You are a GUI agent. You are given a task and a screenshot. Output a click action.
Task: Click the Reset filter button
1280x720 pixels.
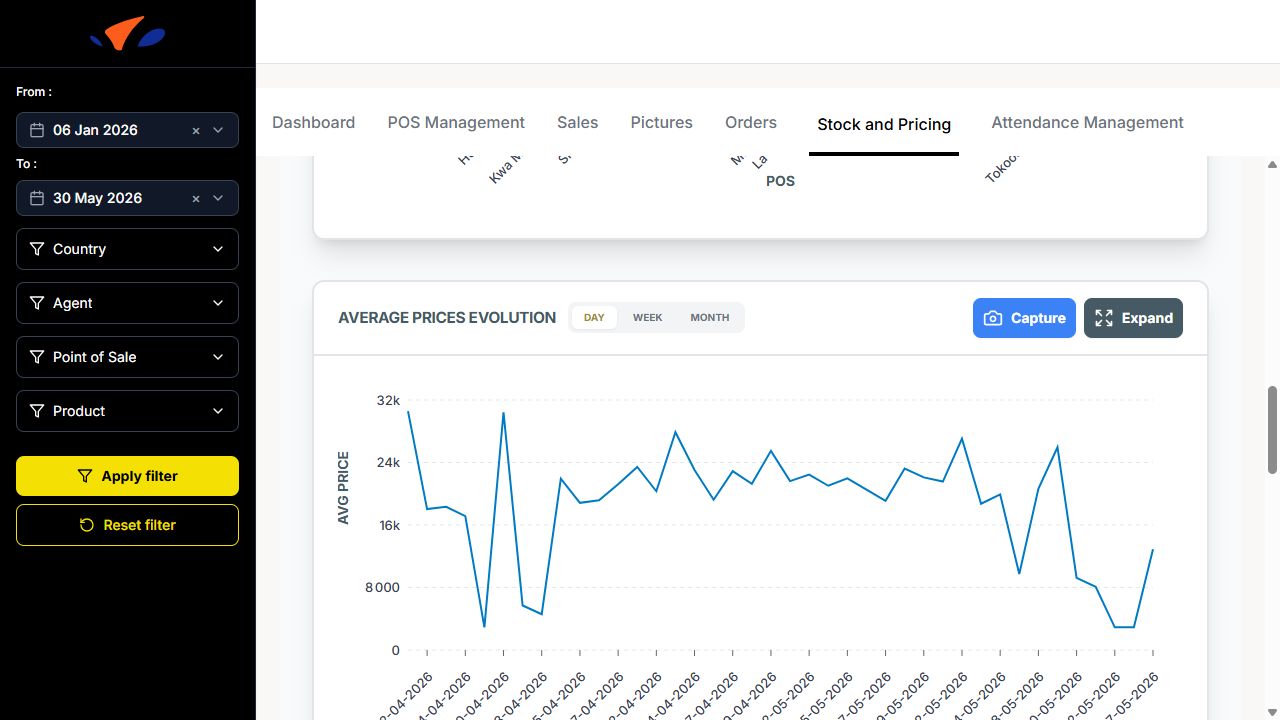127,525
